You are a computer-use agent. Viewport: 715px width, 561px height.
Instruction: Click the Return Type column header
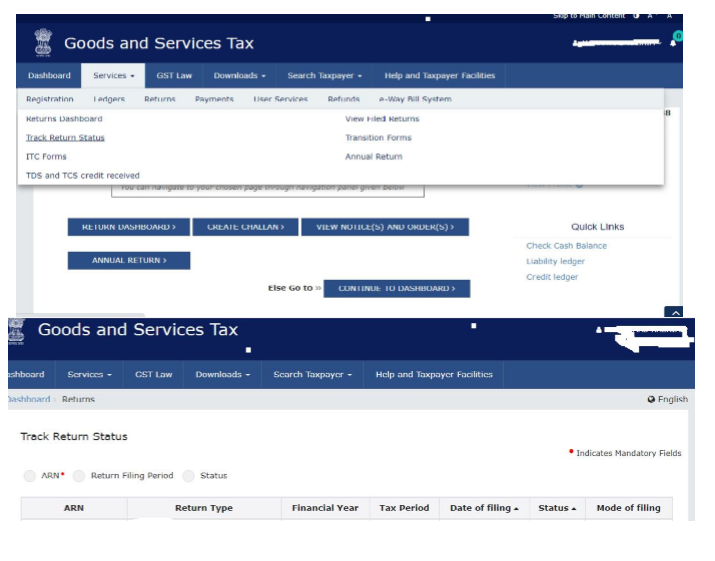204,508
